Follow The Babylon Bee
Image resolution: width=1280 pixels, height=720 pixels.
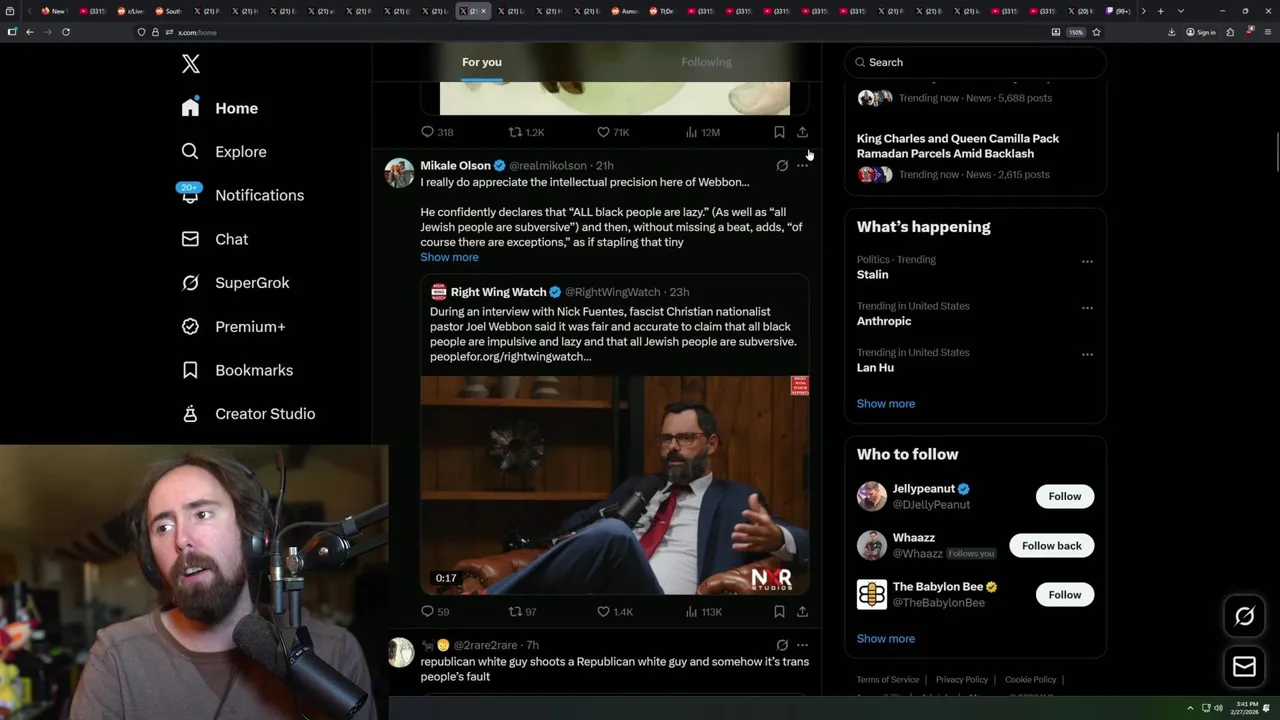pyautogui.click(x=1064, y=594)
